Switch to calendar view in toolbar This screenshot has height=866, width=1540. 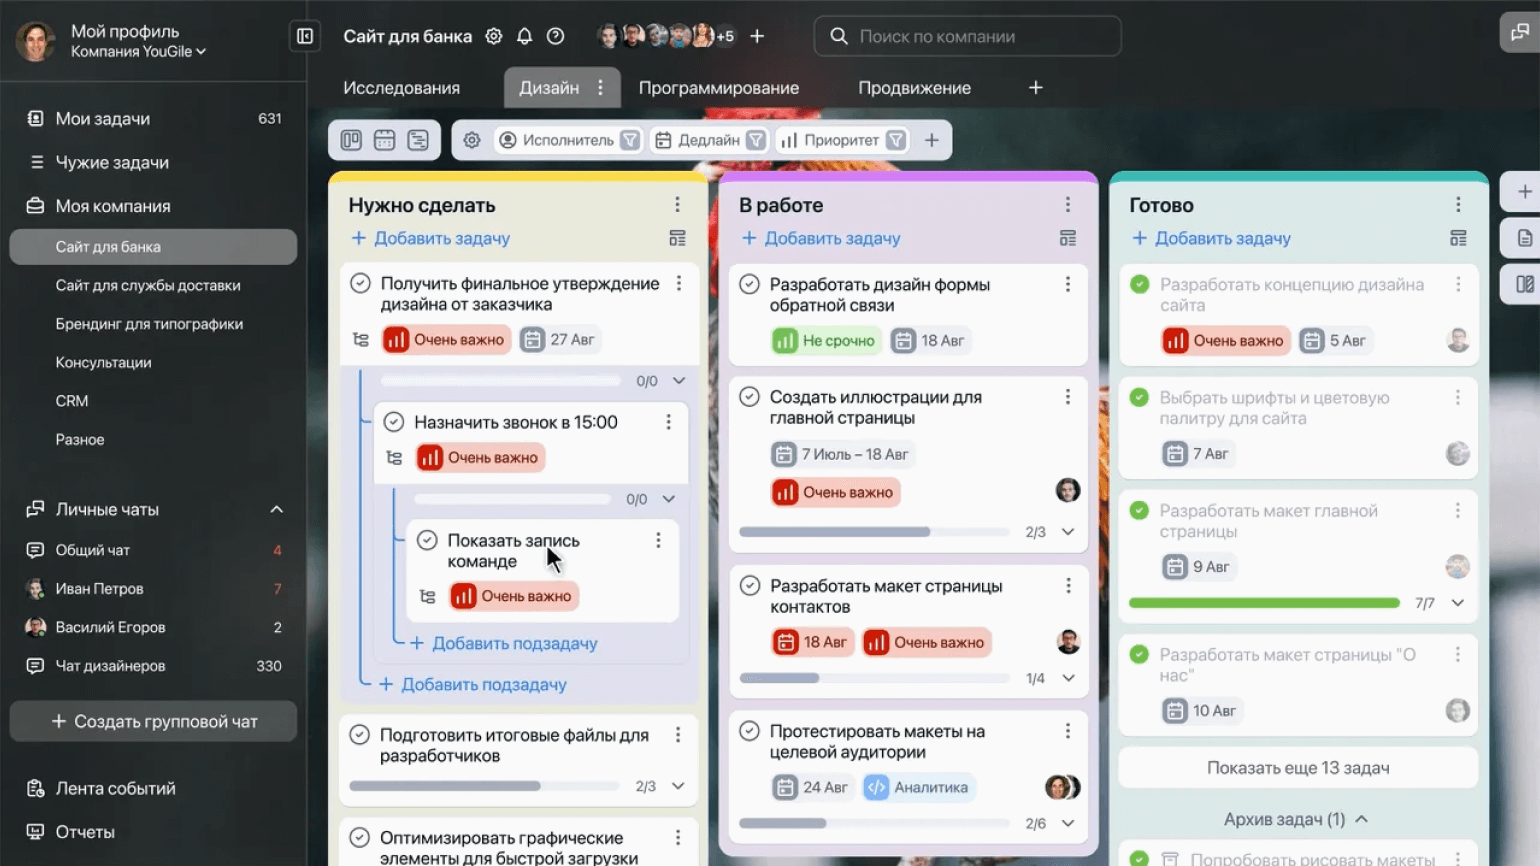pos(384,140)
